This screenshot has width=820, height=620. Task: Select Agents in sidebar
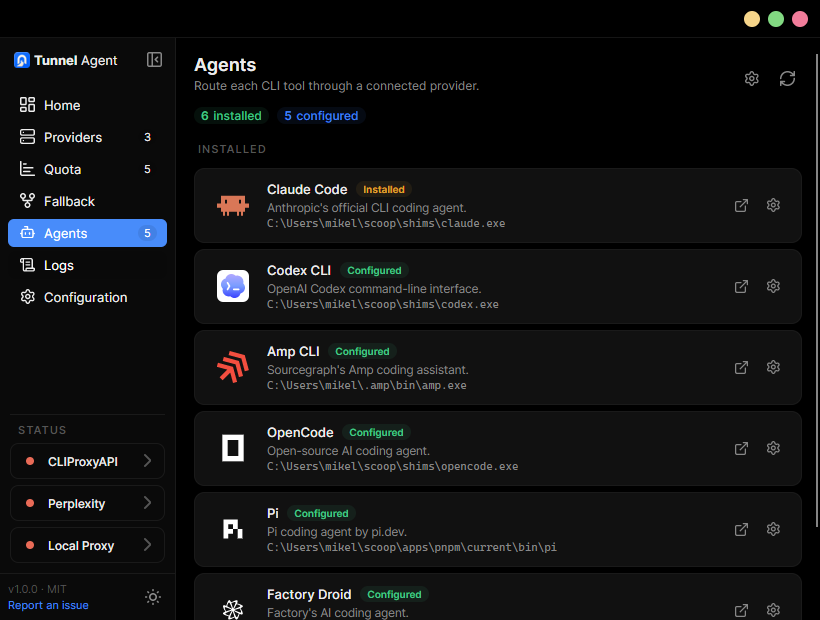(x=87, y=233)
